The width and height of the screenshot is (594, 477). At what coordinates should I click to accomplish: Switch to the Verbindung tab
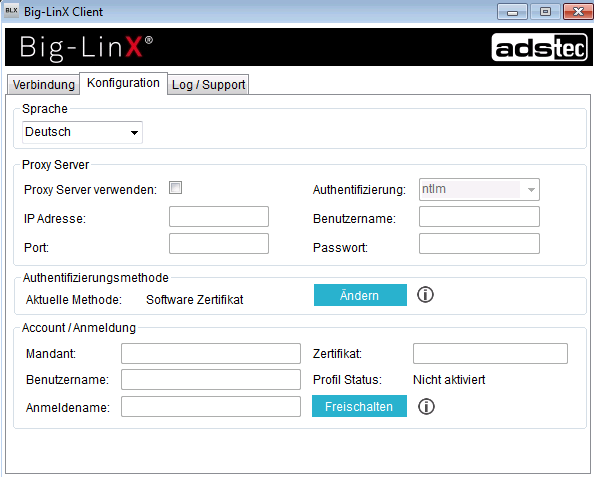click(44, 84)
